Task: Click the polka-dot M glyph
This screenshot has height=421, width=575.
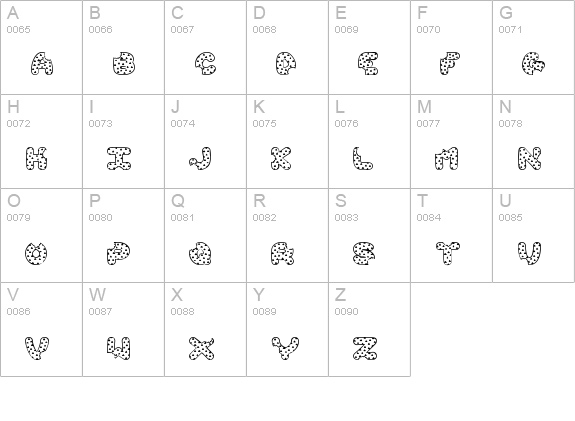Action: pos(446,158)
